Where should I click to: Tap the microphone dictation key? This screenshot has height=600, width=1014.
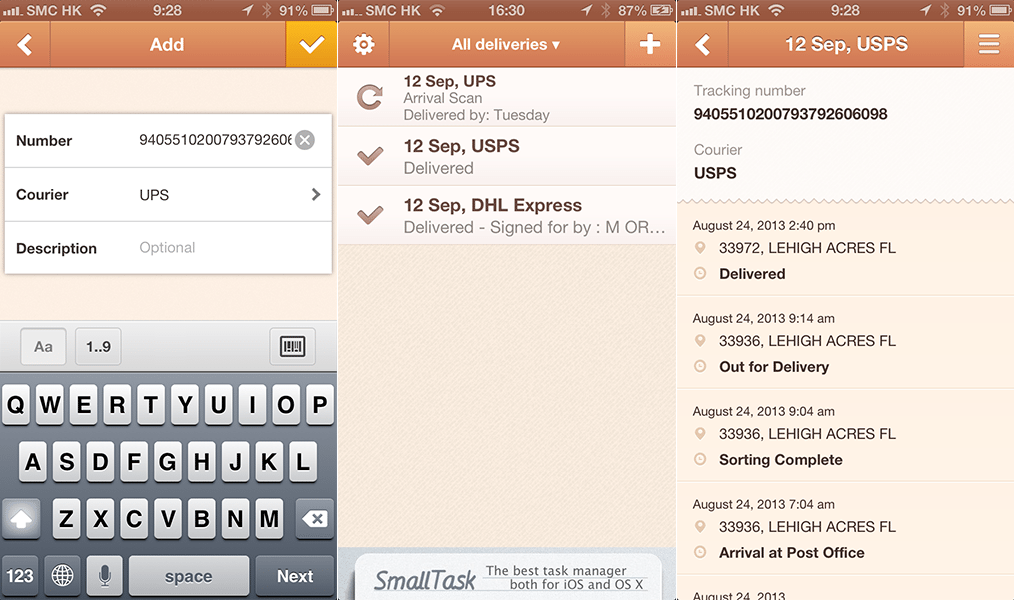pos(105,575)
